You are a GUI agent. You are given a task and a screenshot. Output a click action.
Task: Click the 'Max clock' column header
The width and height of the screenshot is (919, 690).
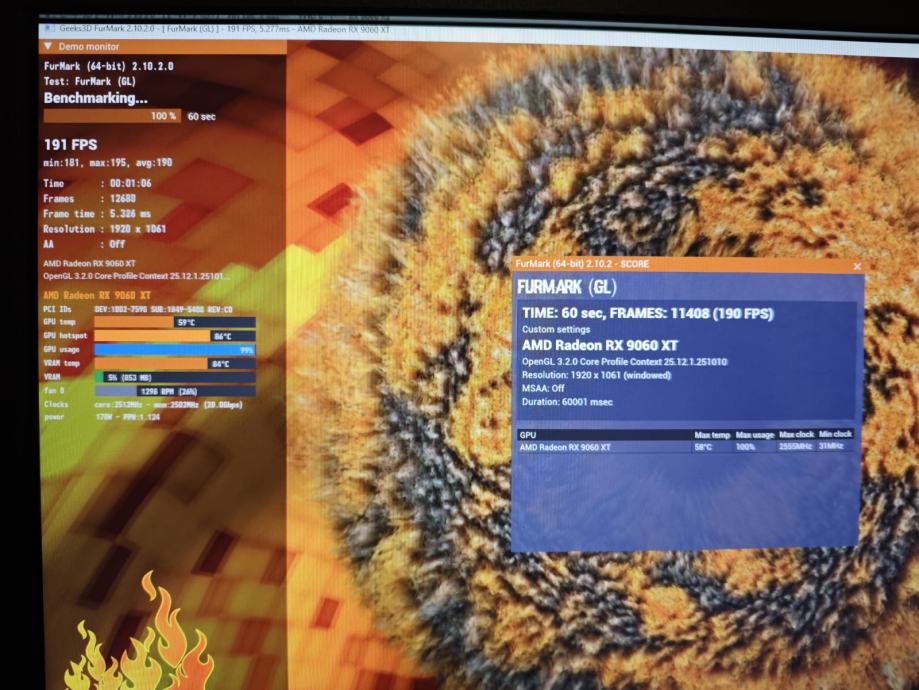tap(796, 434)
